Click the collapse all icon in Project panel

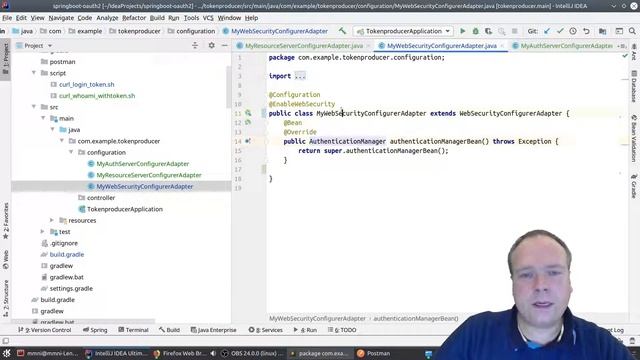(x=195, y=46)
